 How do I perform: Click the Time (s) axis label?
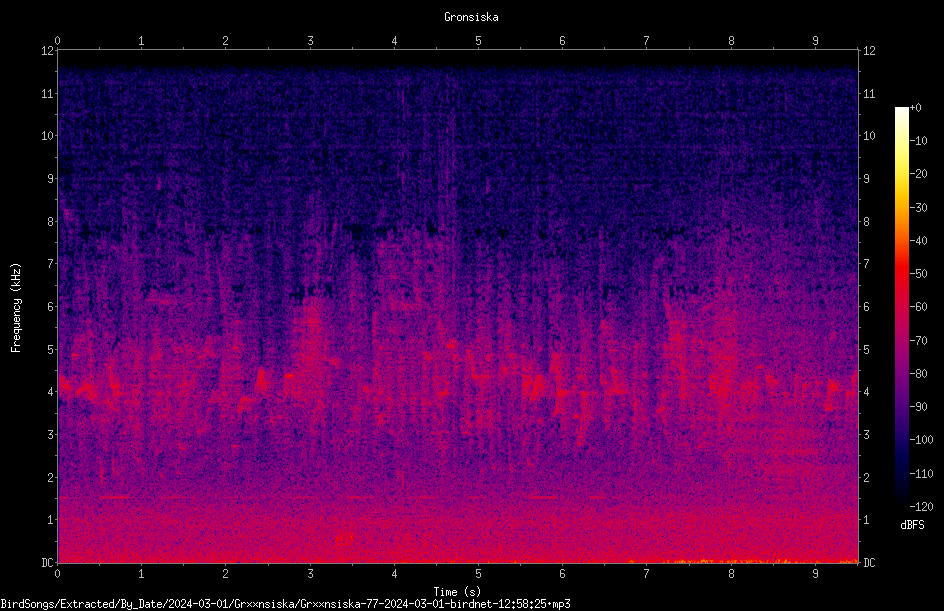click(x=457, y=592)
